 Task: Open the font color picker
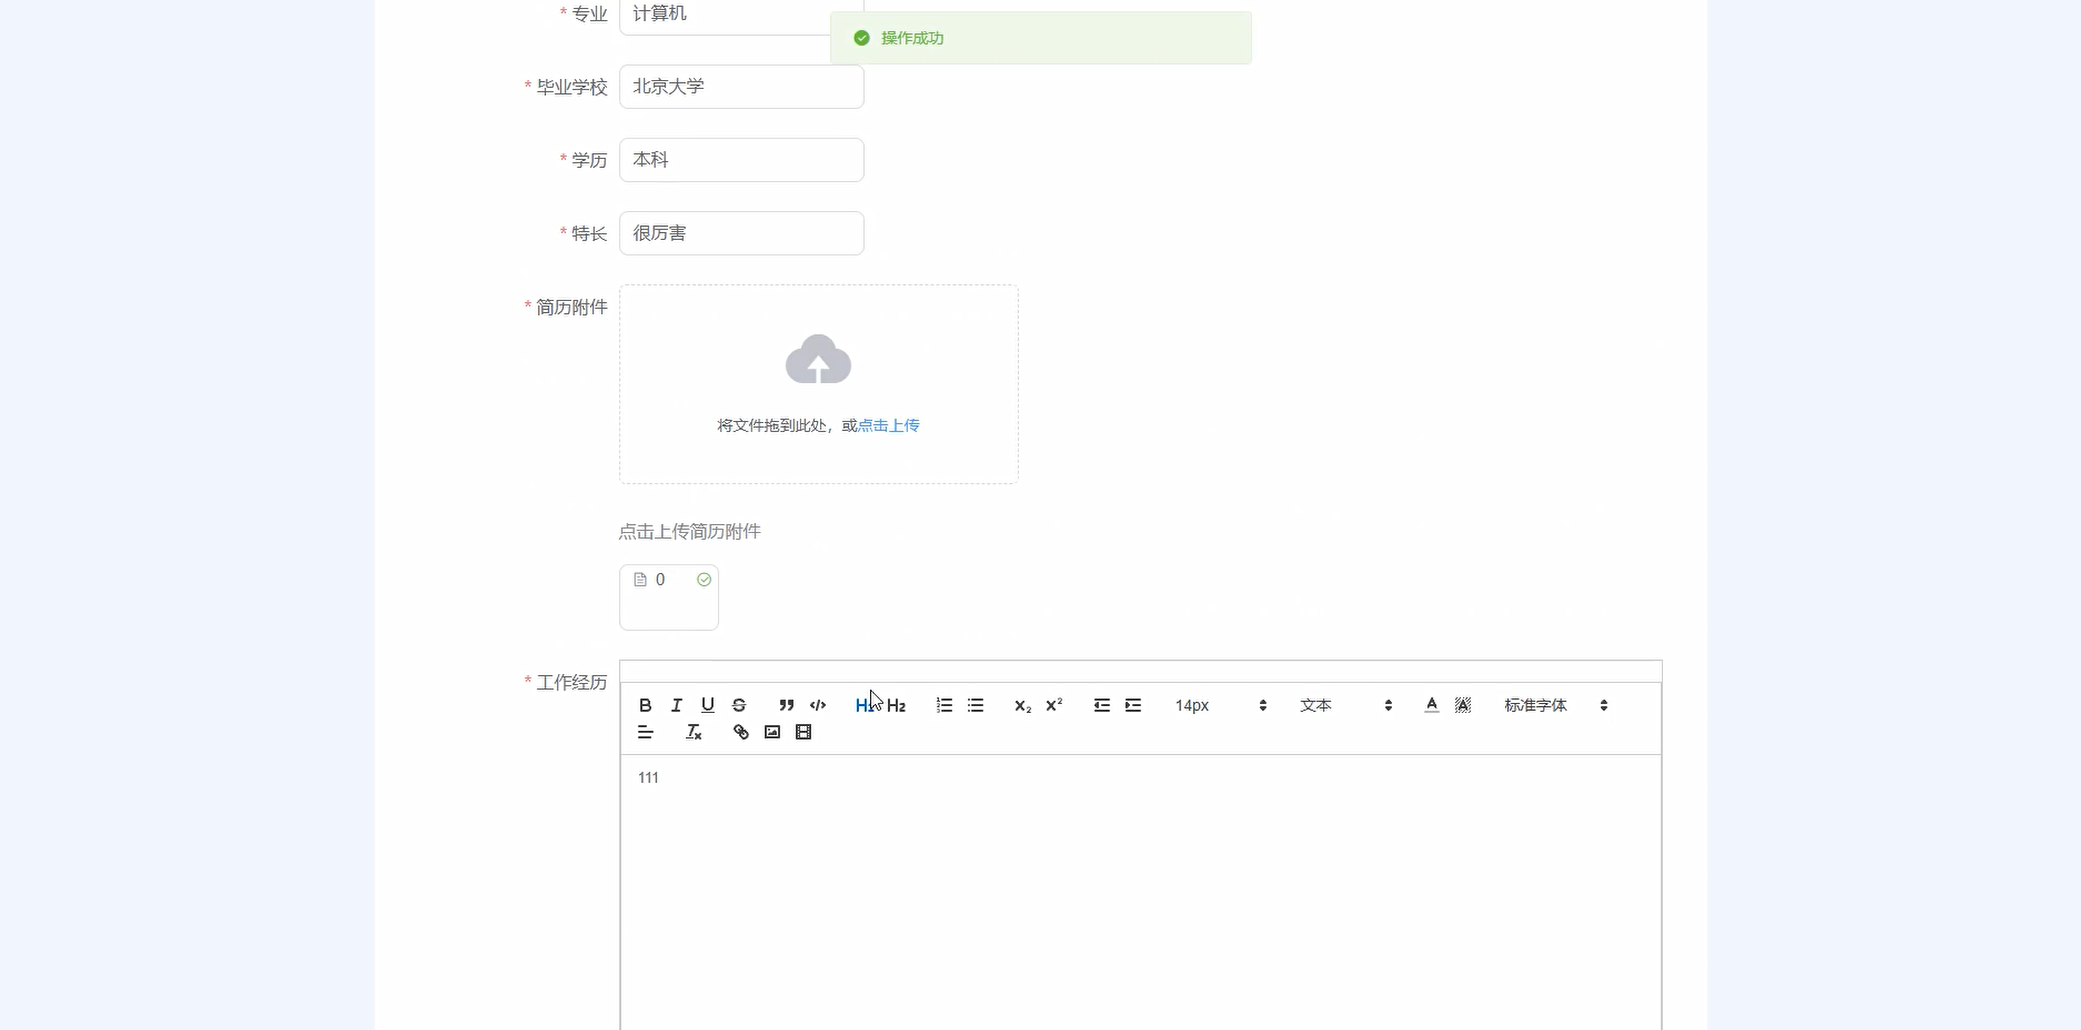[1432, 705]
